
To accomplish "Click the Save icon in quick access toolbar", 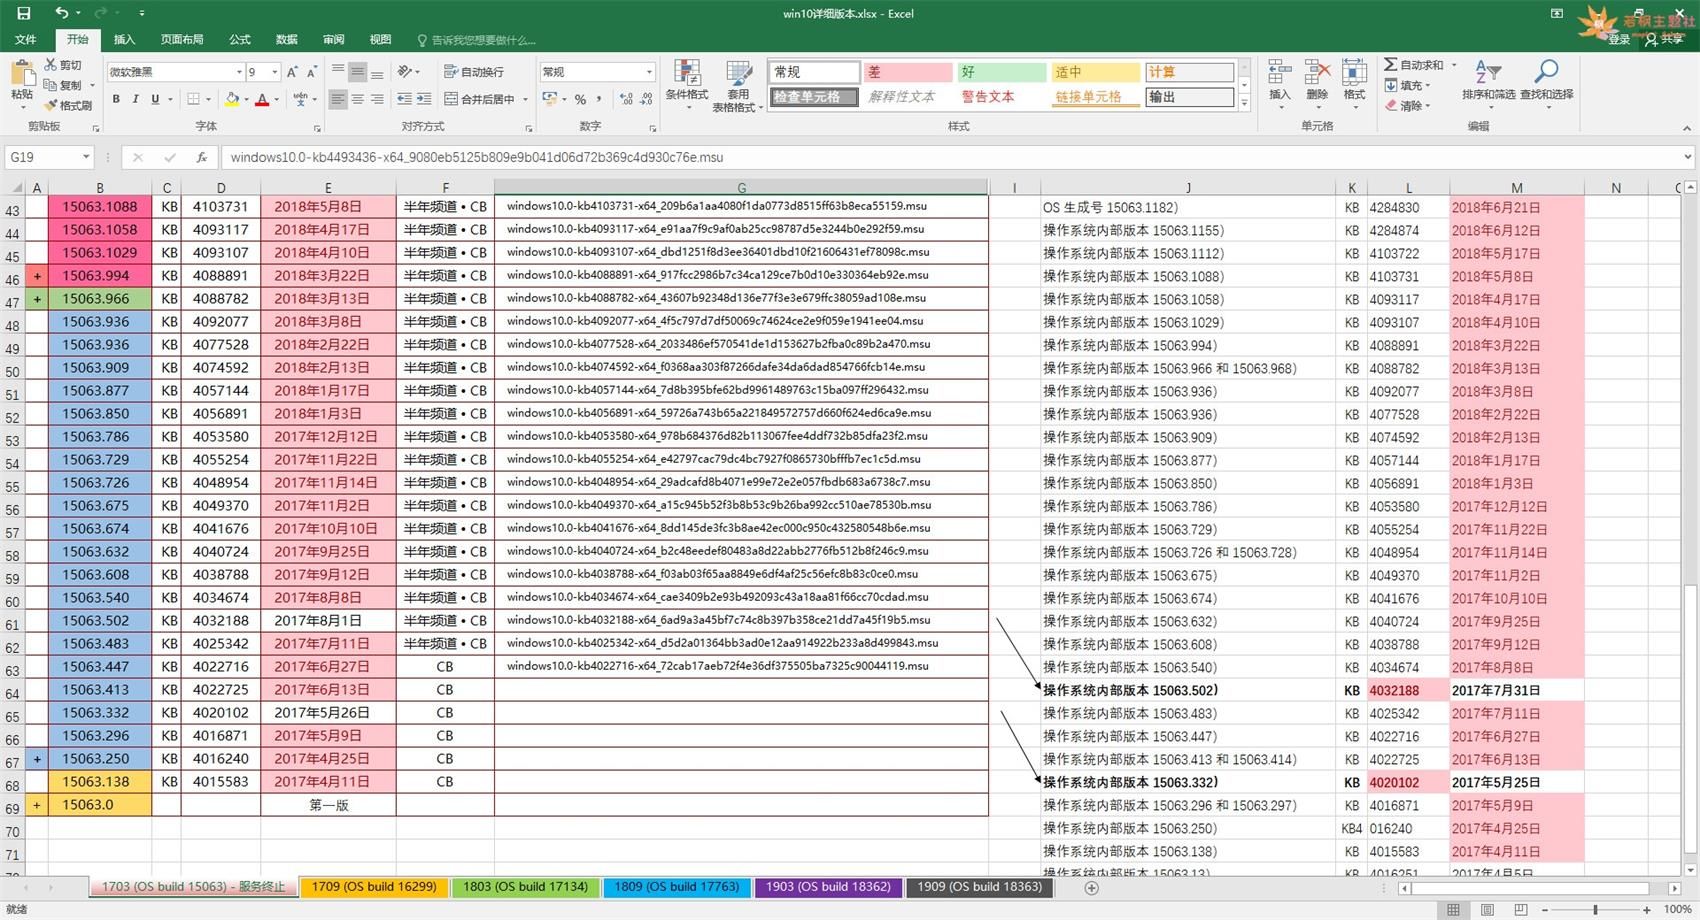I will 23,13.
